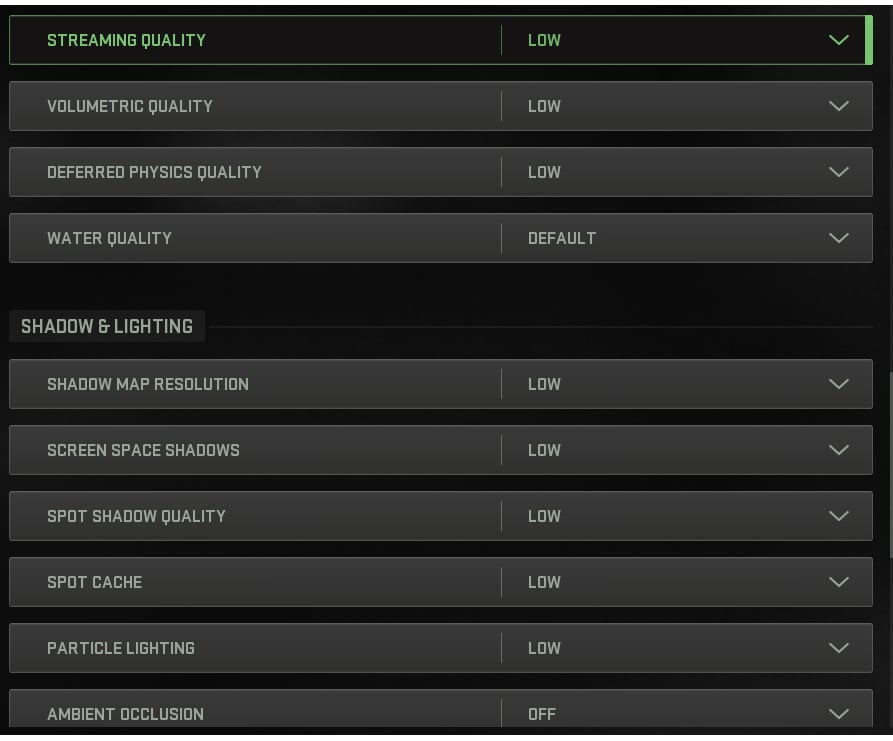Select the Spot Cache setting row label

[95, 582]
